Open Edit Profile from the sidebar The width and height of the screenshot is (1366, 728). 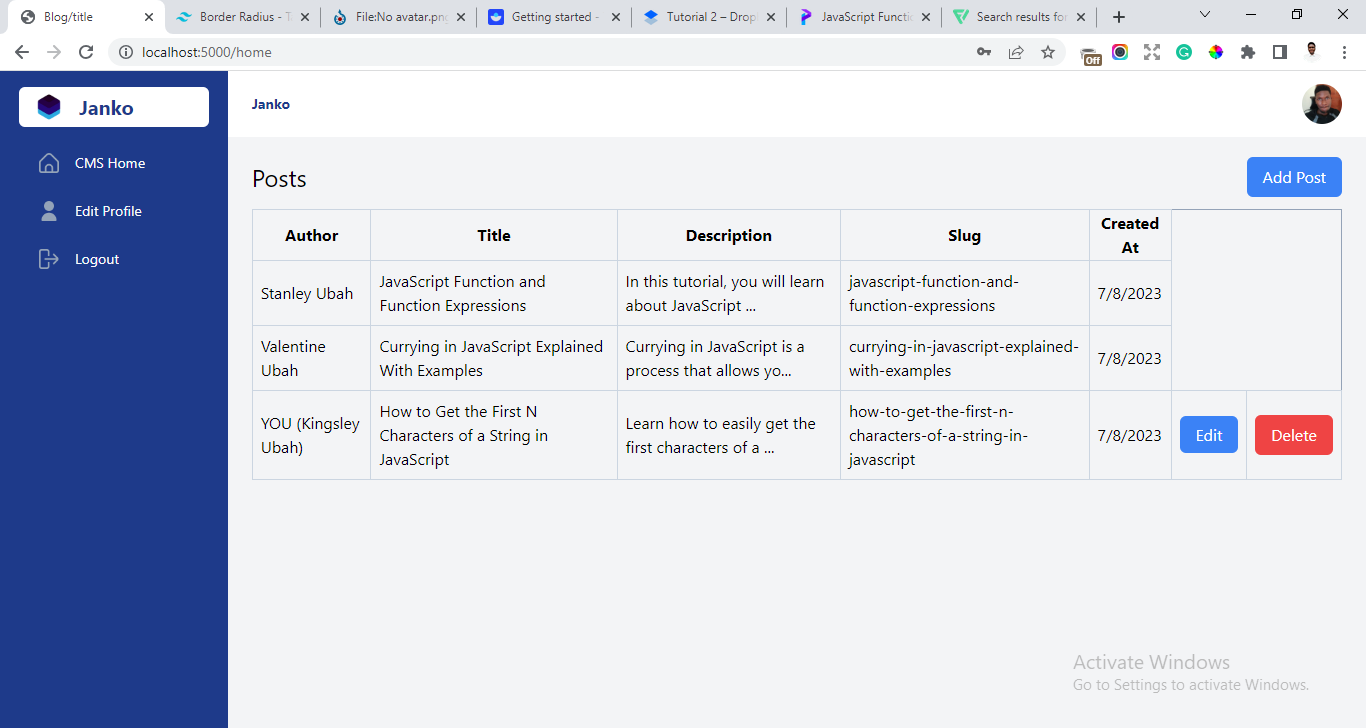click(x=108, y=211)
